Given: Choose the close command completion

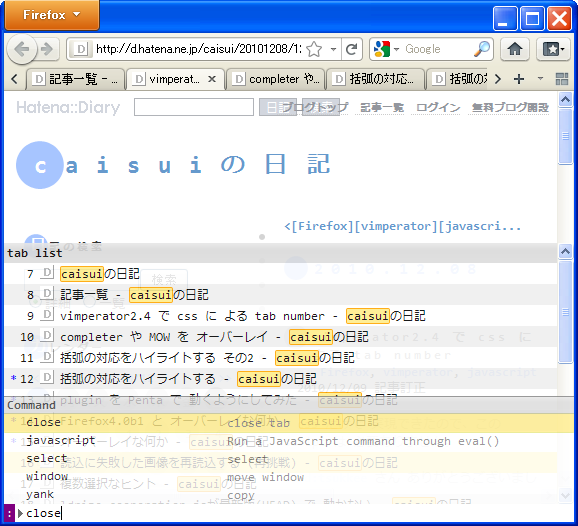Looking at the screenshot, I should [x=281, y=422].
